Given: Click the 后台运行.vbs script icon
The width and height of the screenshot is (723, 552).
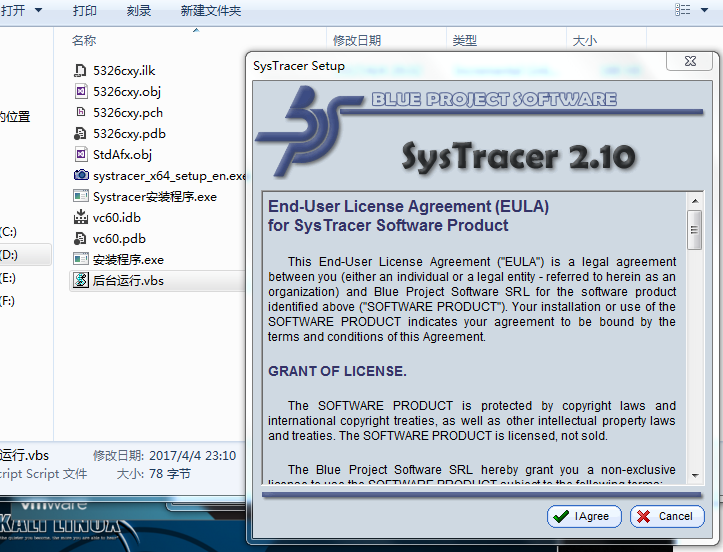Looking at the screenshot, I should 81,280.
